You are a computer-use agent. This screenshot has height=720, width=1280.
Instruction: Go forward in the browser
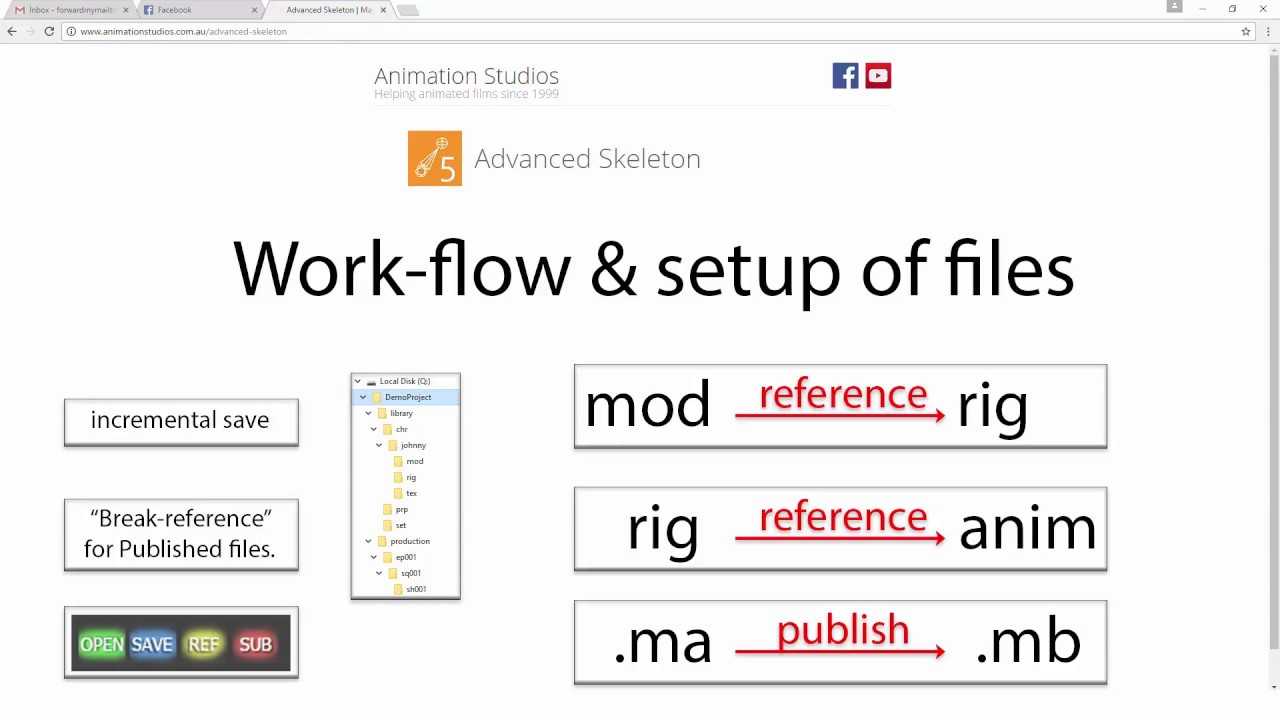click(30, 31)
